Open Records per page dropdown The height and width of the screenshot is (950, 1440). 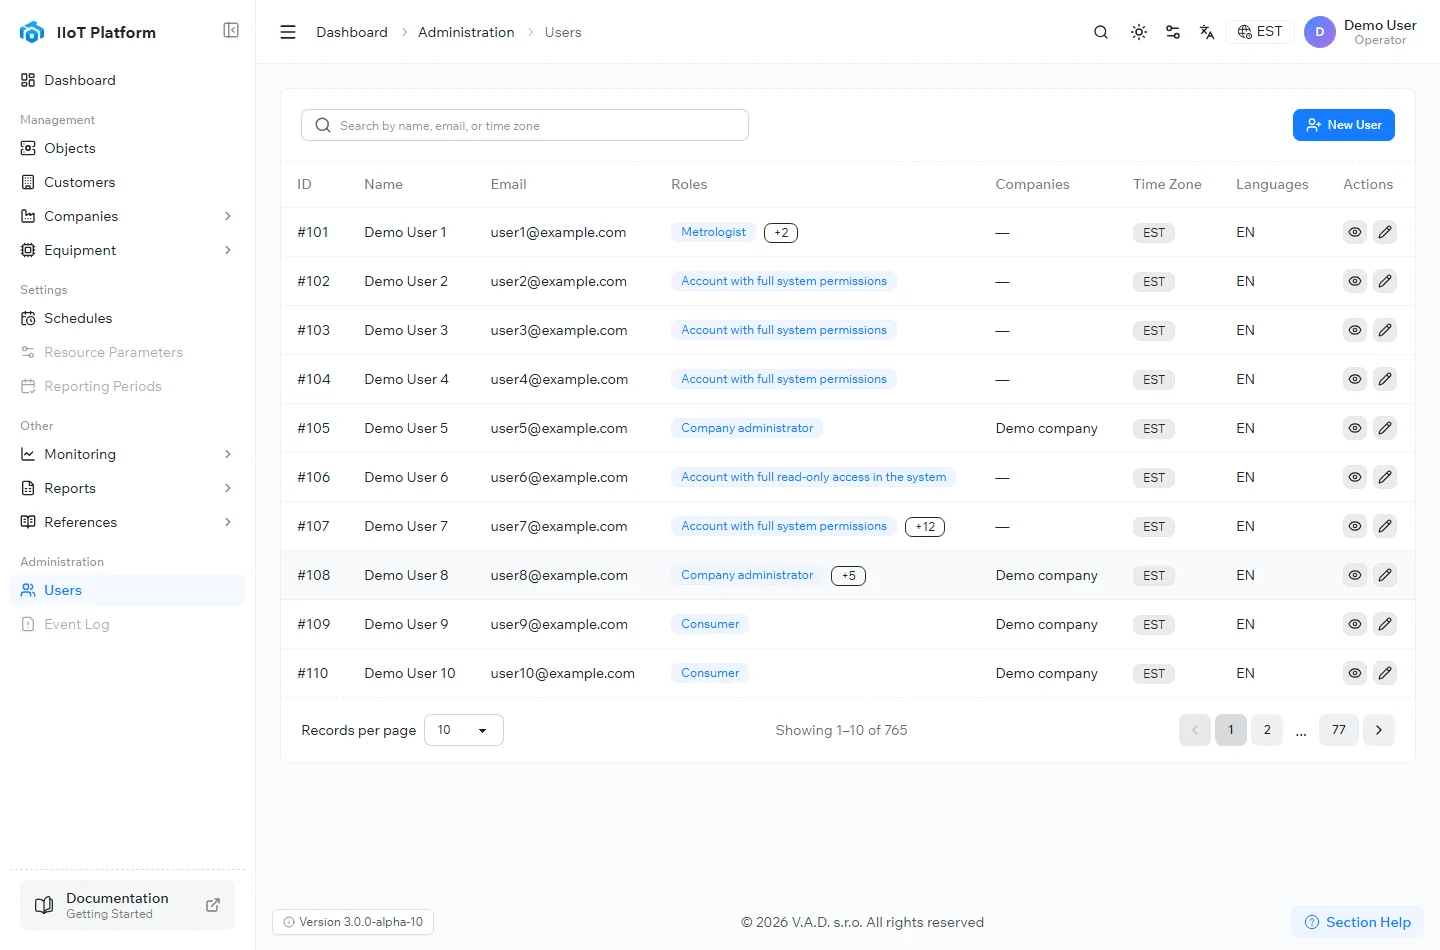pyautogui.click(x=463, y=730)
